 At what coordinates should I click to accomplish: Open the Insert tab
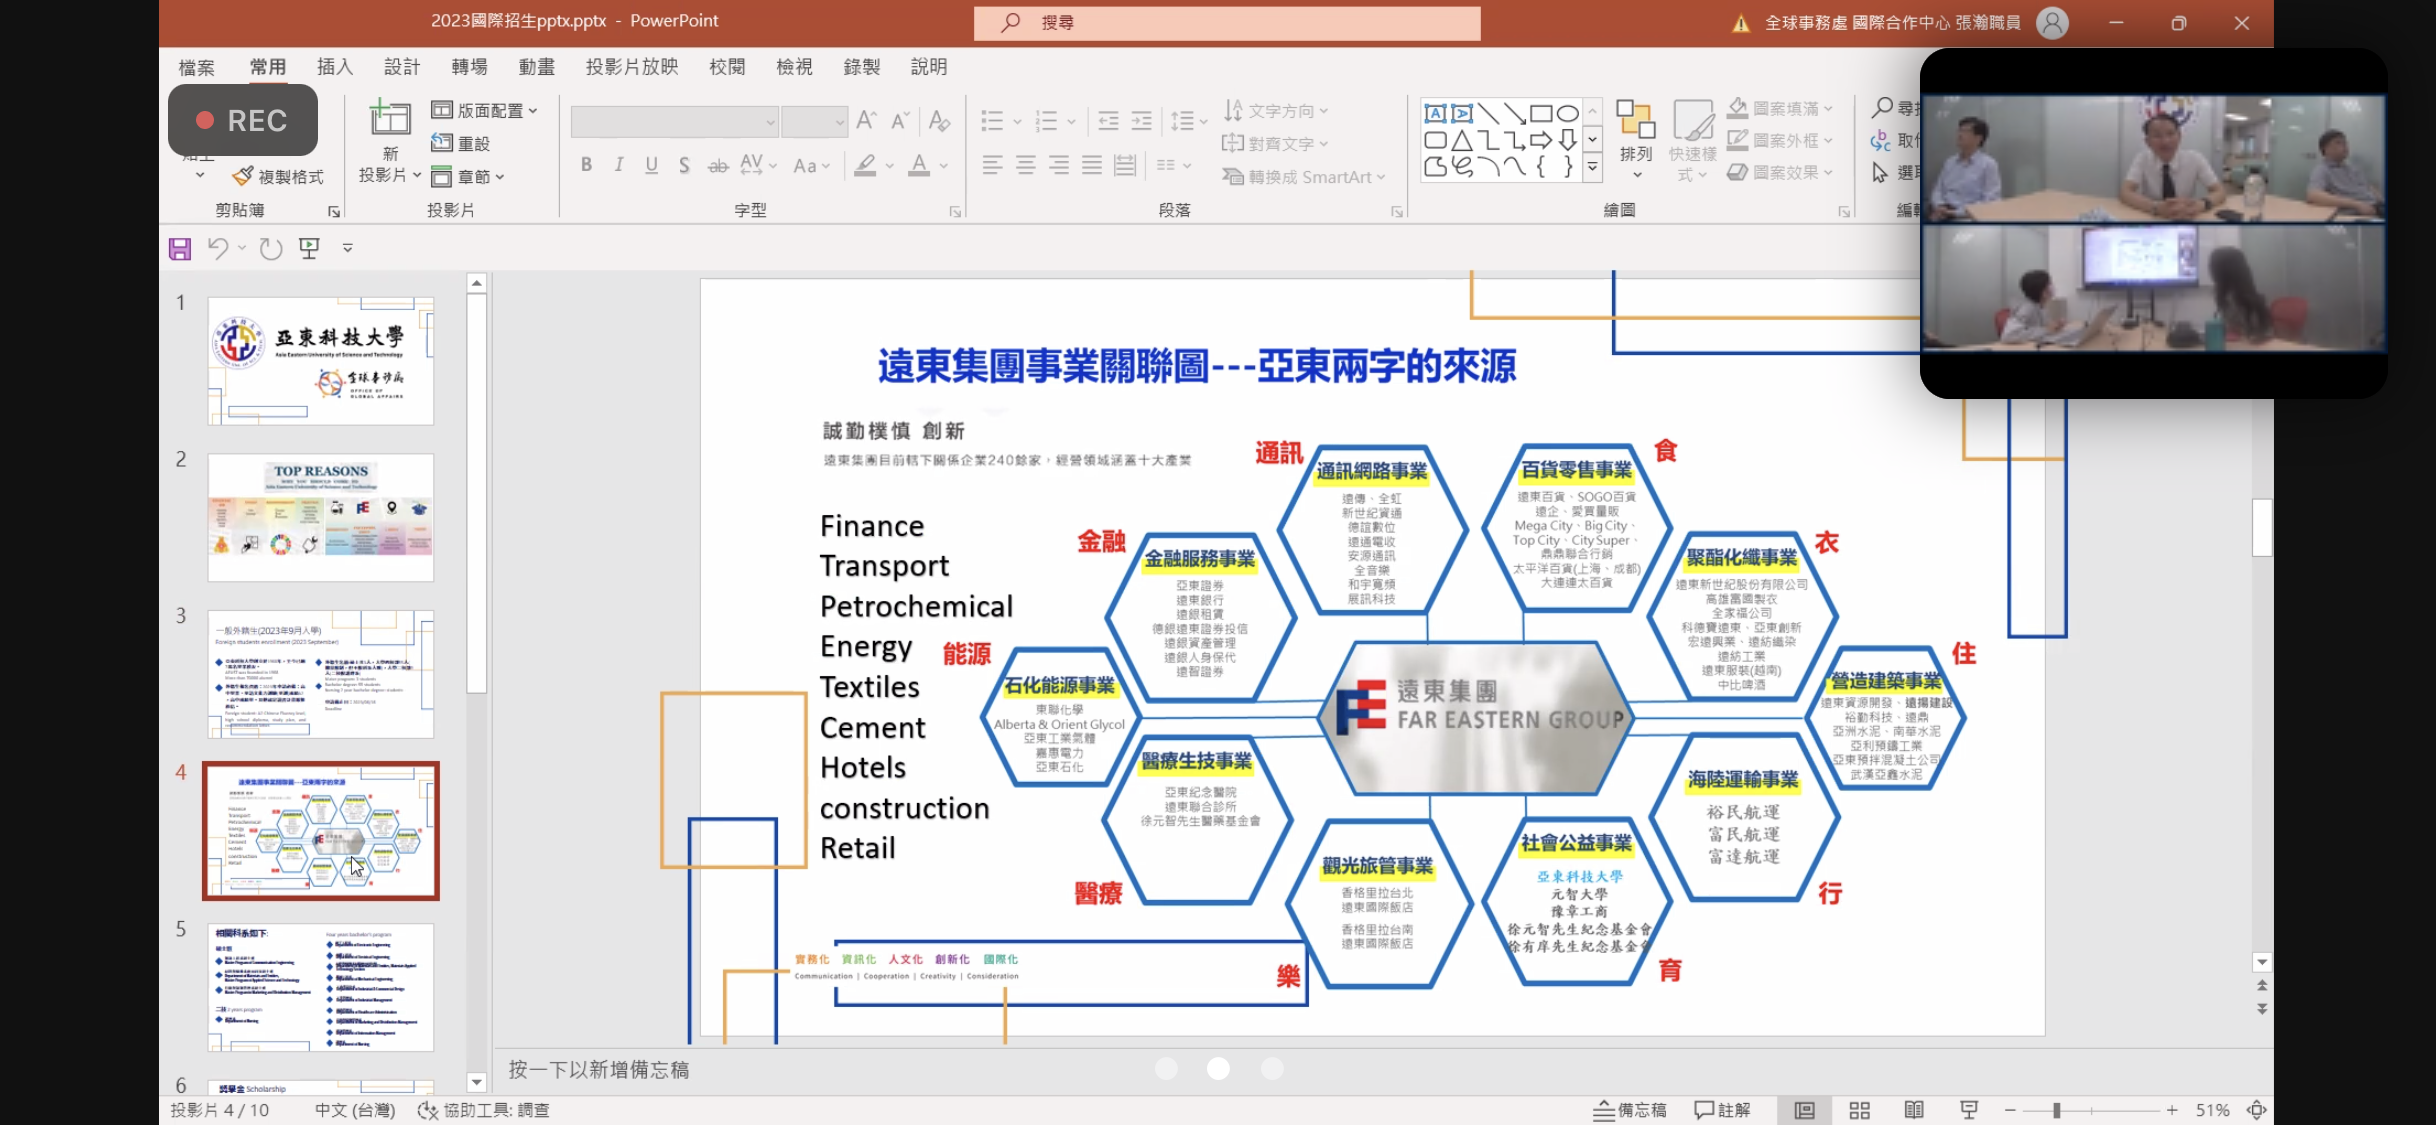[x=335, y=67]
